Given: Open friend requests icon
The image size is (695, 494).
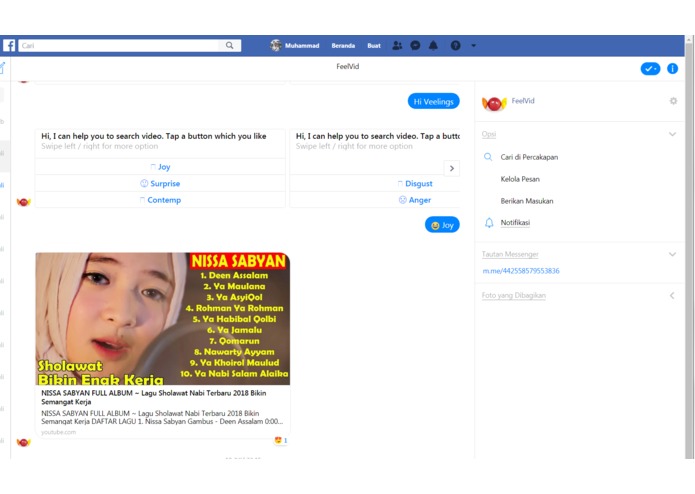Looking at the screenshot, I should click(x=397, y=45).
